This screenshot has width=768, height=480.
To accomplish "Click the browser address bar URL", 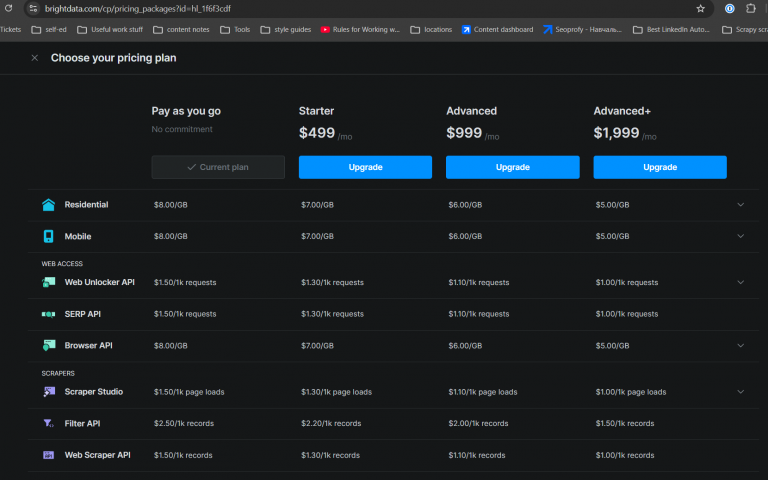I will click(138, 8).
